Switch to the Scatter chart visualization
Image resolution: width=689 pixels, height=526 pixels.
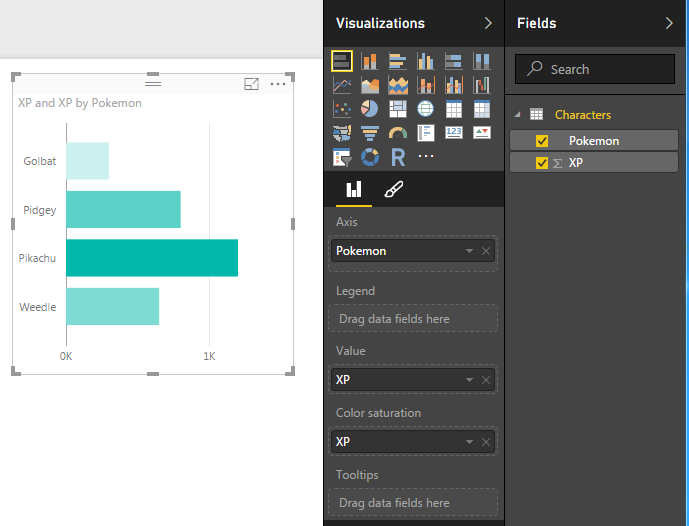pos(342,109)
